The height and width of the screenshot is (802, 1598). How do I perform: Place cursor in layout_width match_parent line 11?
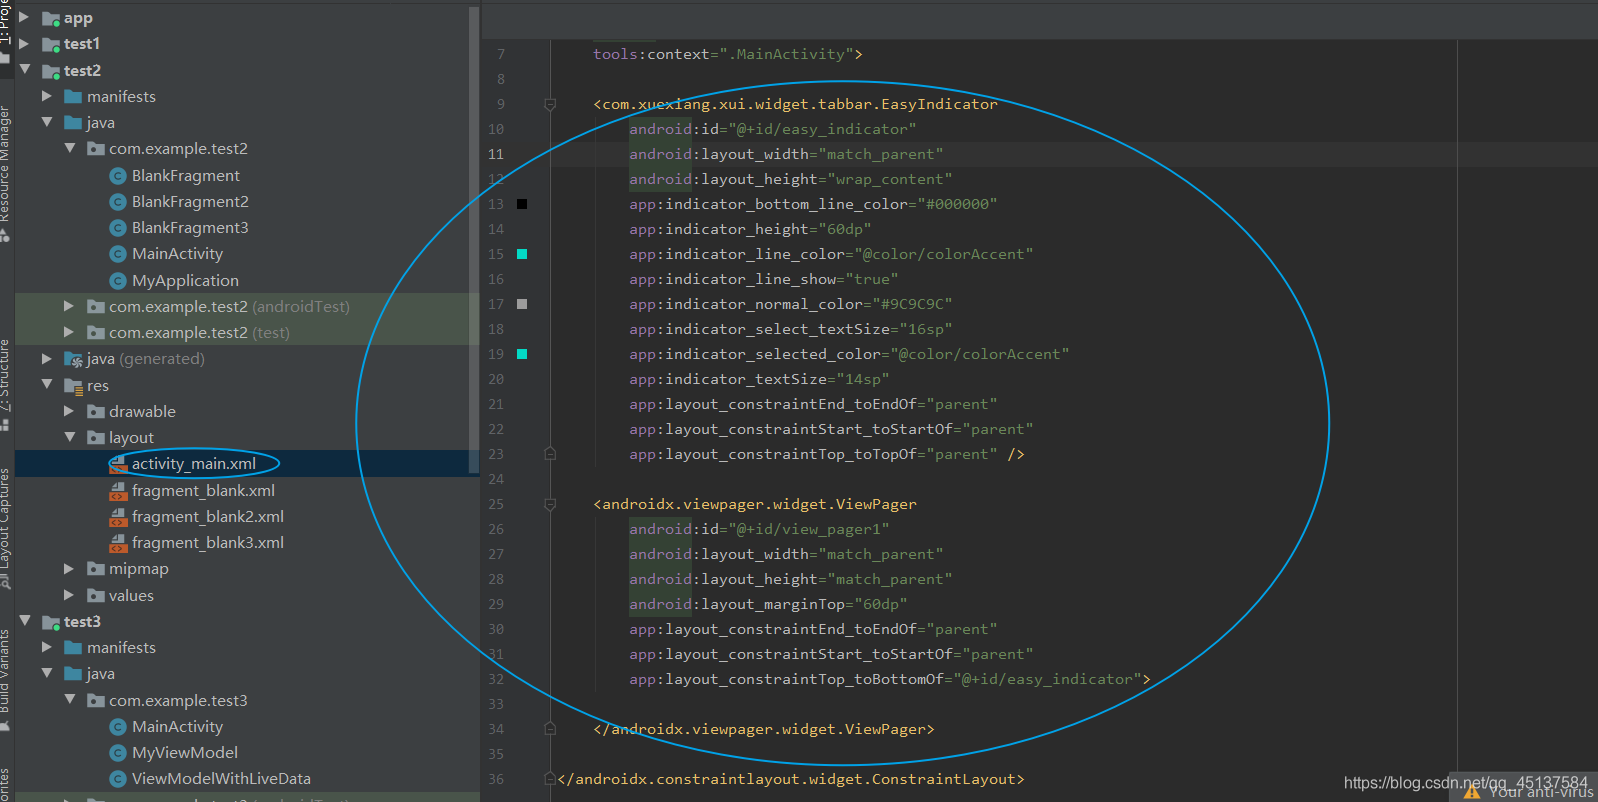click(x=786, y=154)
